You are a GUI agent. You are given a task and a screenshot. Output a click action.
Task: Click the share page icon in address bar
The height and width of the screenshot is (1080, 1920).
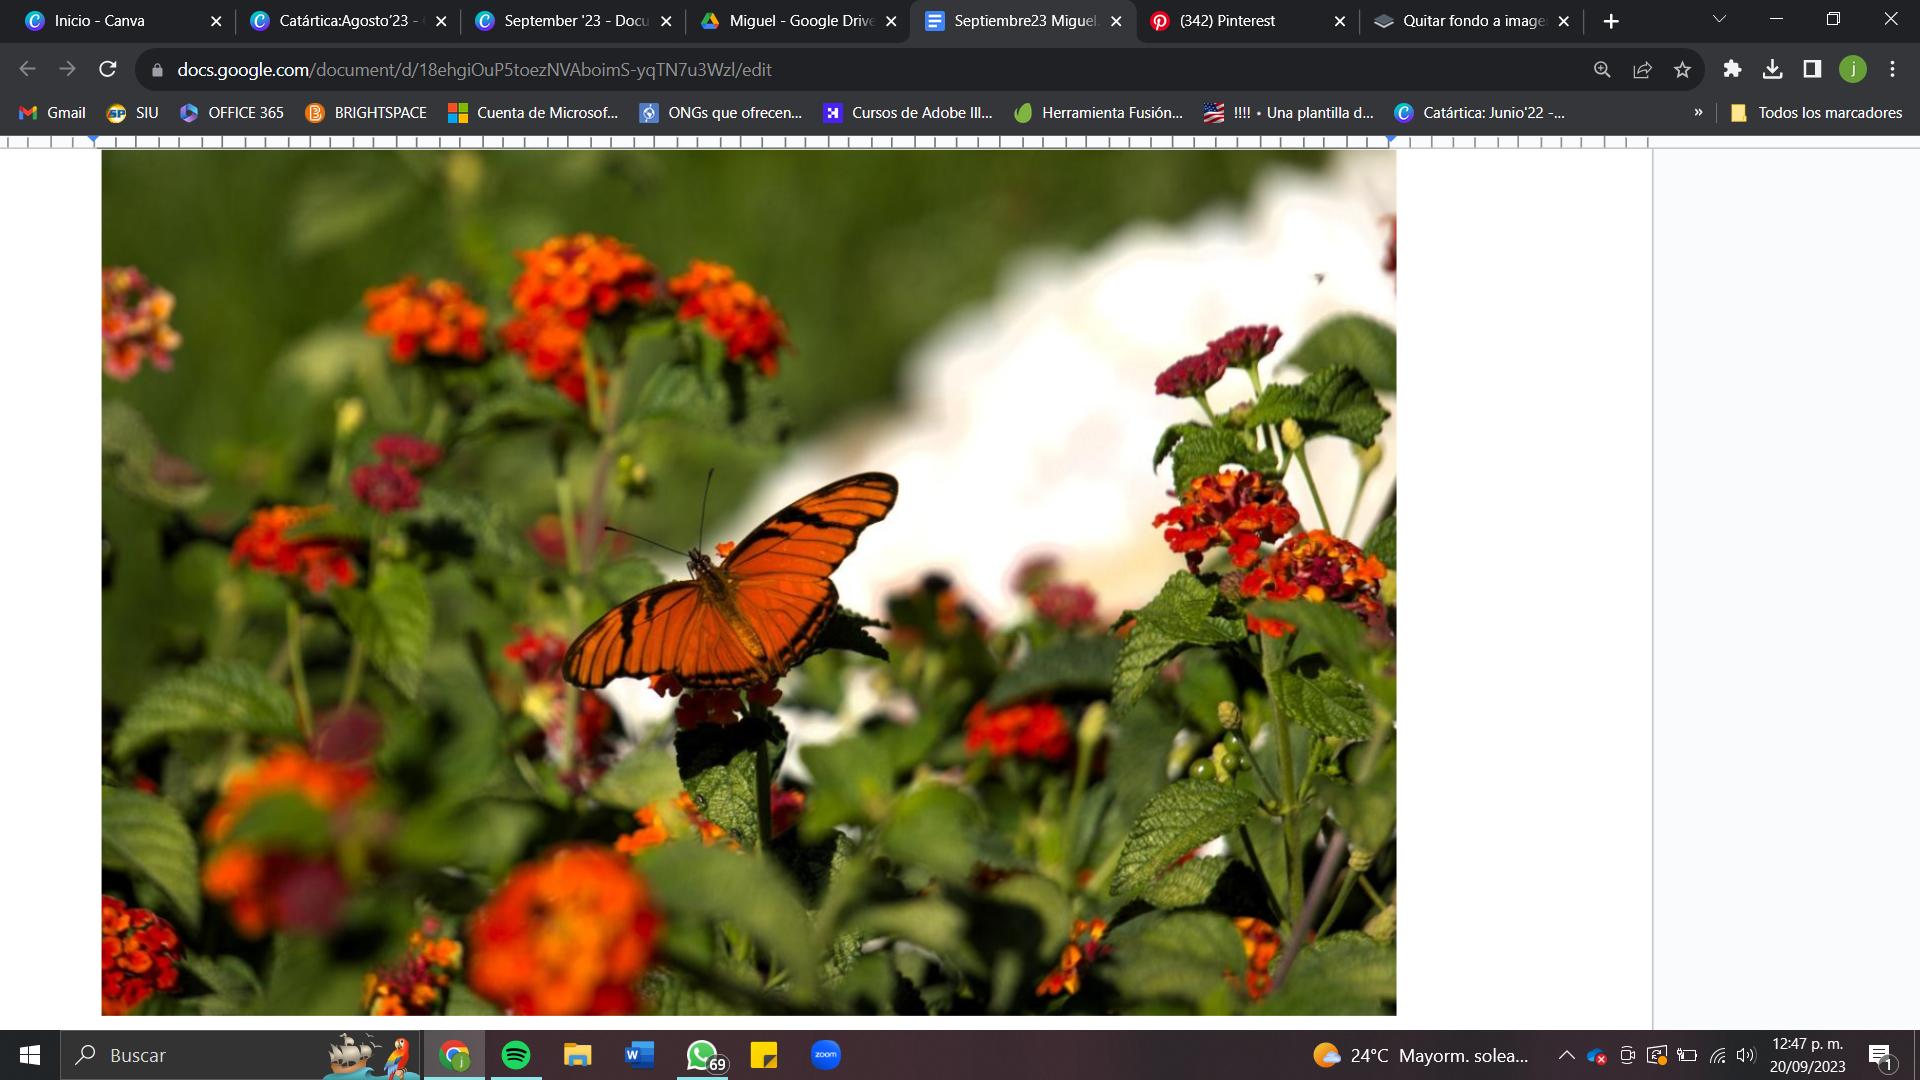pos(1642,69)
